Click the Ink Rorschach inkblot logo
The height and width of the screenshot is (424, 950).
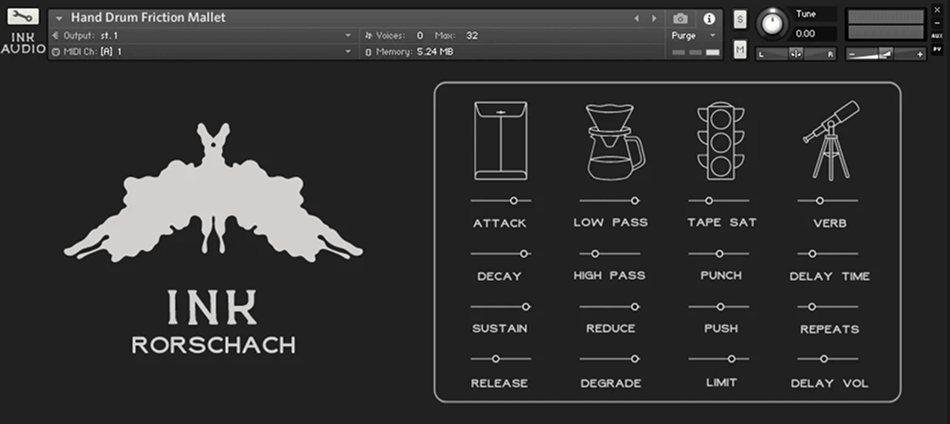[x=213, y=191]
